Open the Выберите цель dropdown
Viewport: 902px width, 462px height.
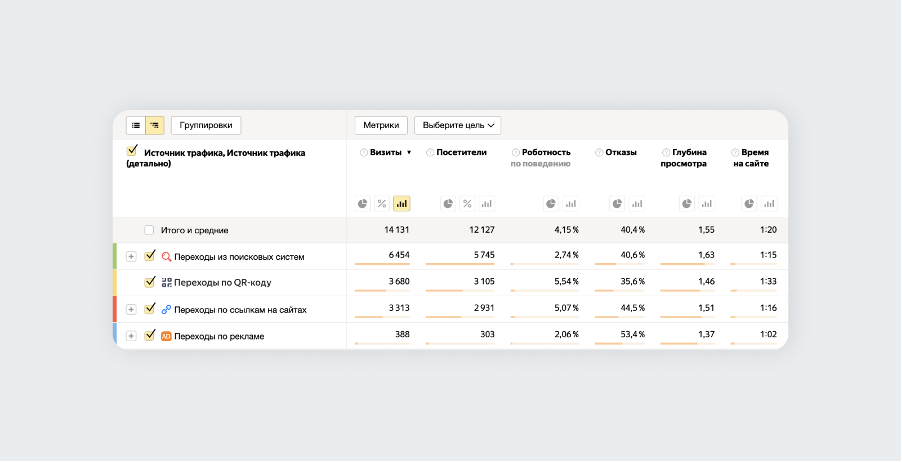click(457, 125)
